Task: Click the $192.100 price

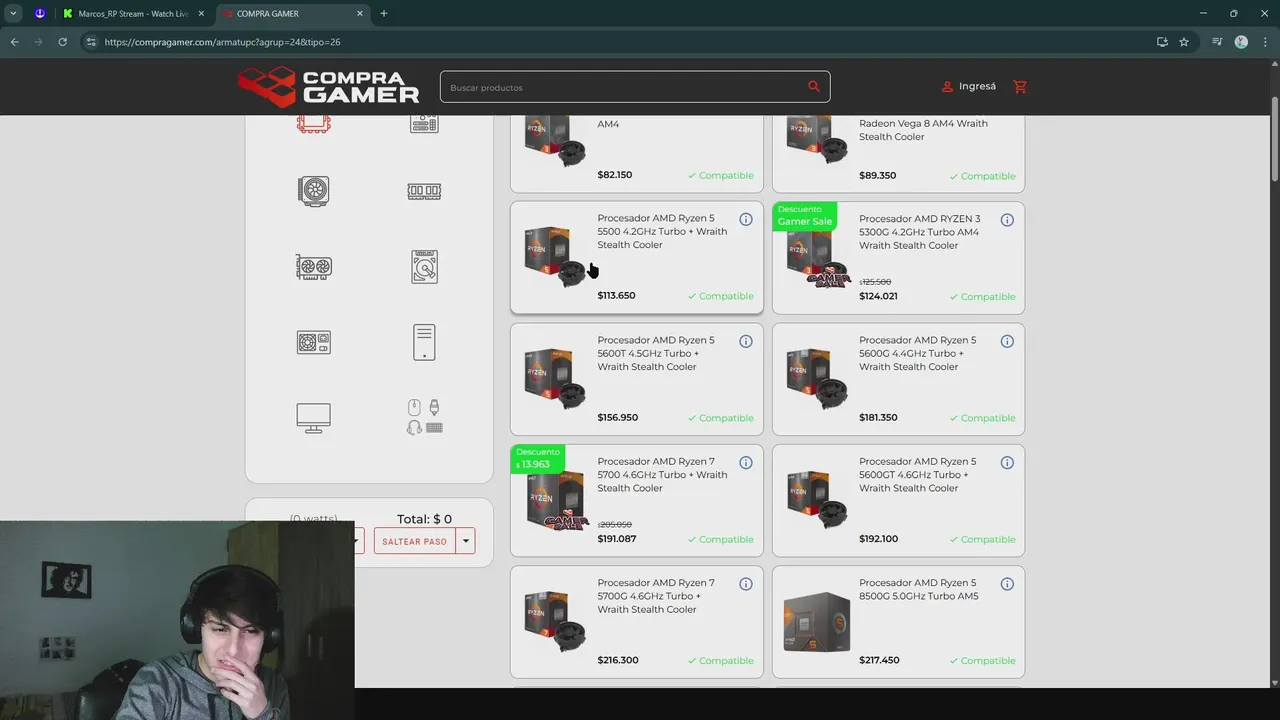Action: 878,539
